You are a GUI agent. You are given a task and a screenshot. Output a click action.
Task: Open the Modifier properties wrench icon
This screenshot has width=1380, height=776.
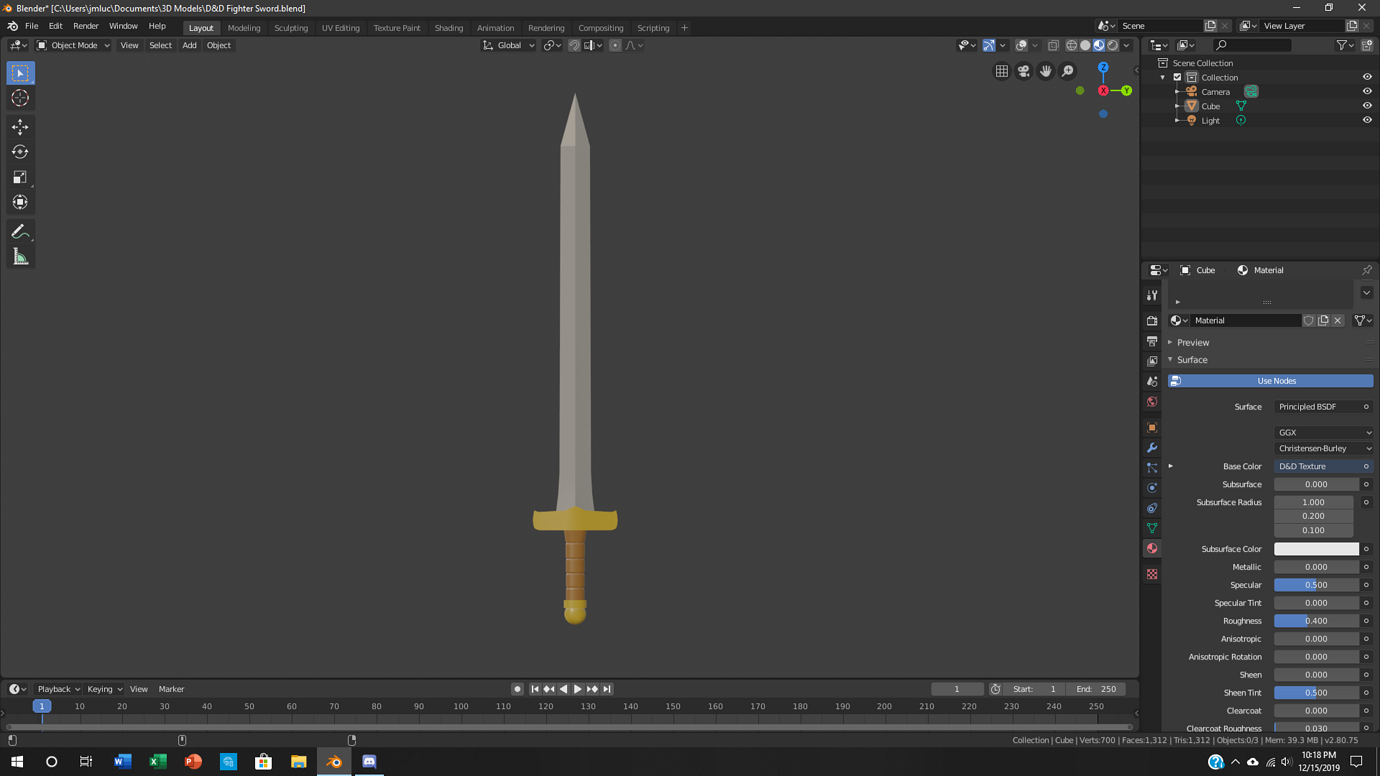coord(1151,447)
